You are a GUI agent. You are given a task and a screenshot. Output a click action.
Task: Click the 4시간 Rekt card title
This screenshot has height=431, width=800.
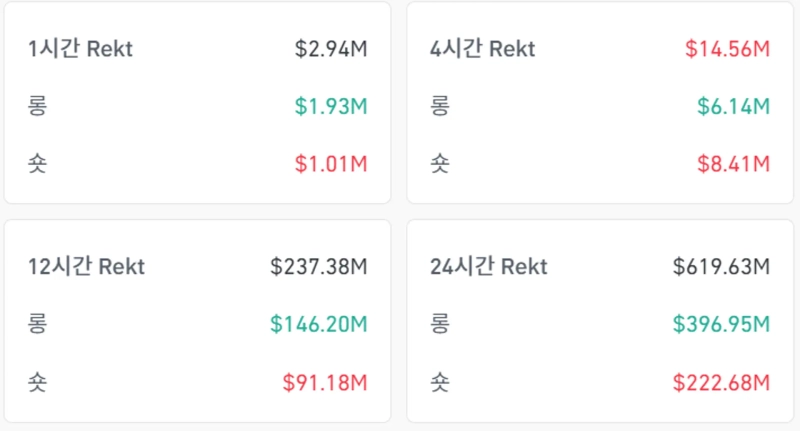tap(482, 49)
